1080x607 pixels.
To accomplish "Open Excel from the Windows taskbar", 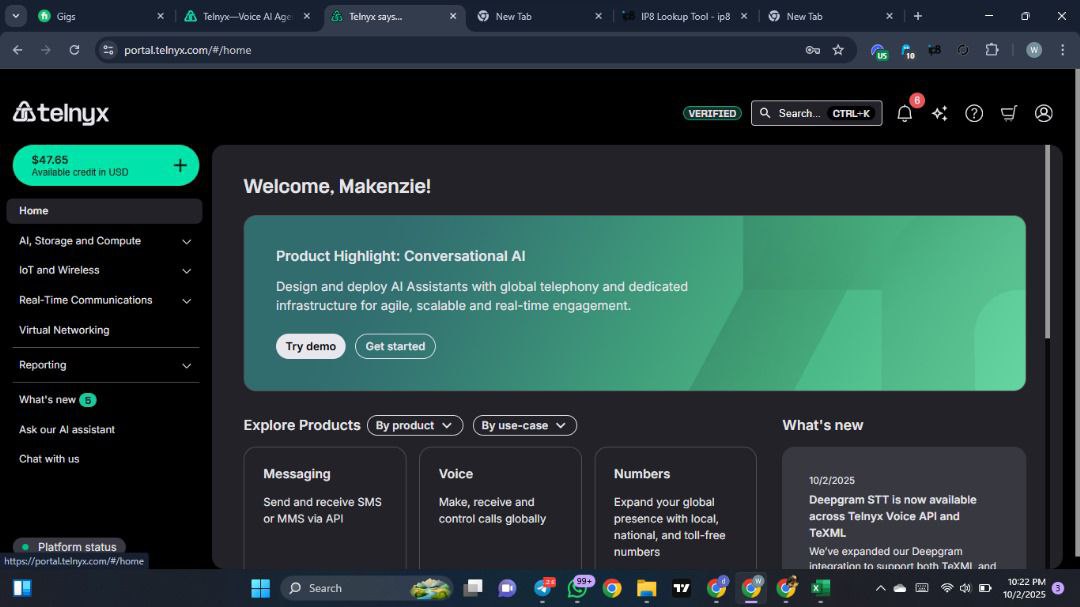I will (x=820, y=588).
